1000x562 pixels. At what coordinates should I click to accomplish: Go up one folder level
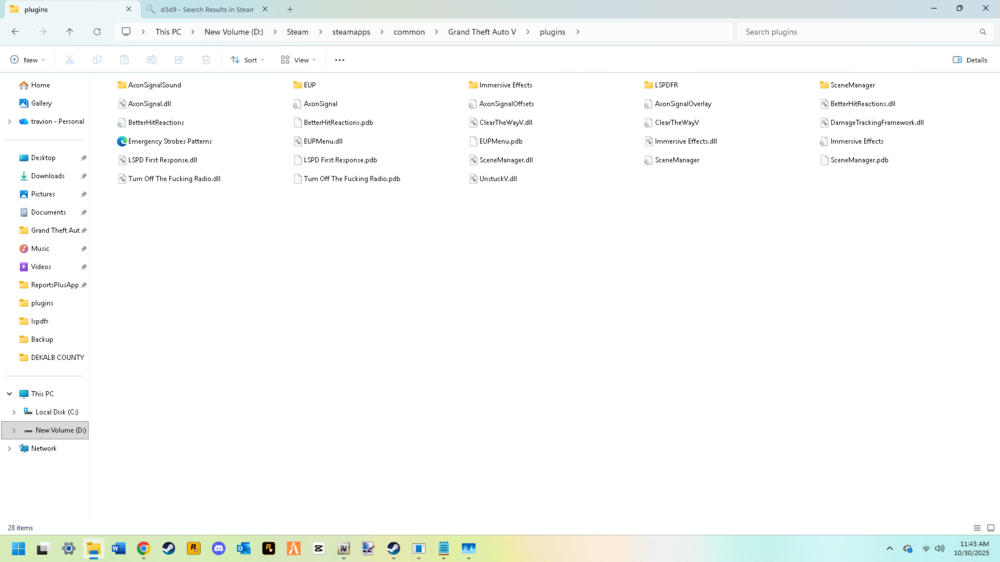tap(70, 32)
